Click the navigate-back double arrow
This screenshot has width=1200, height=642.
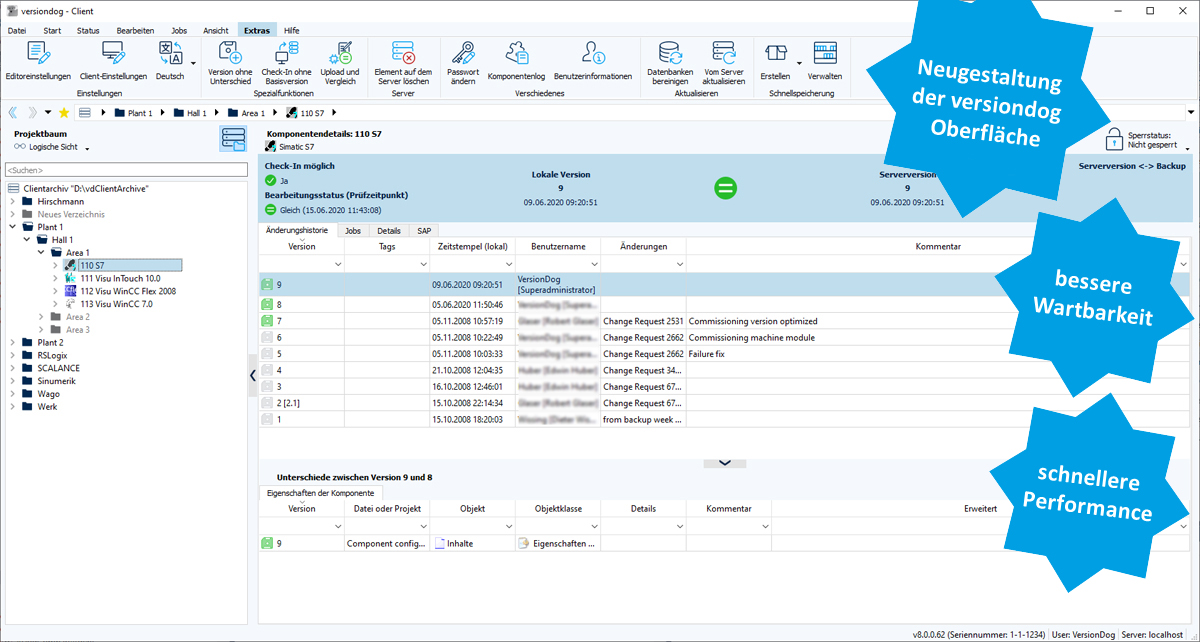coord(14,112)
